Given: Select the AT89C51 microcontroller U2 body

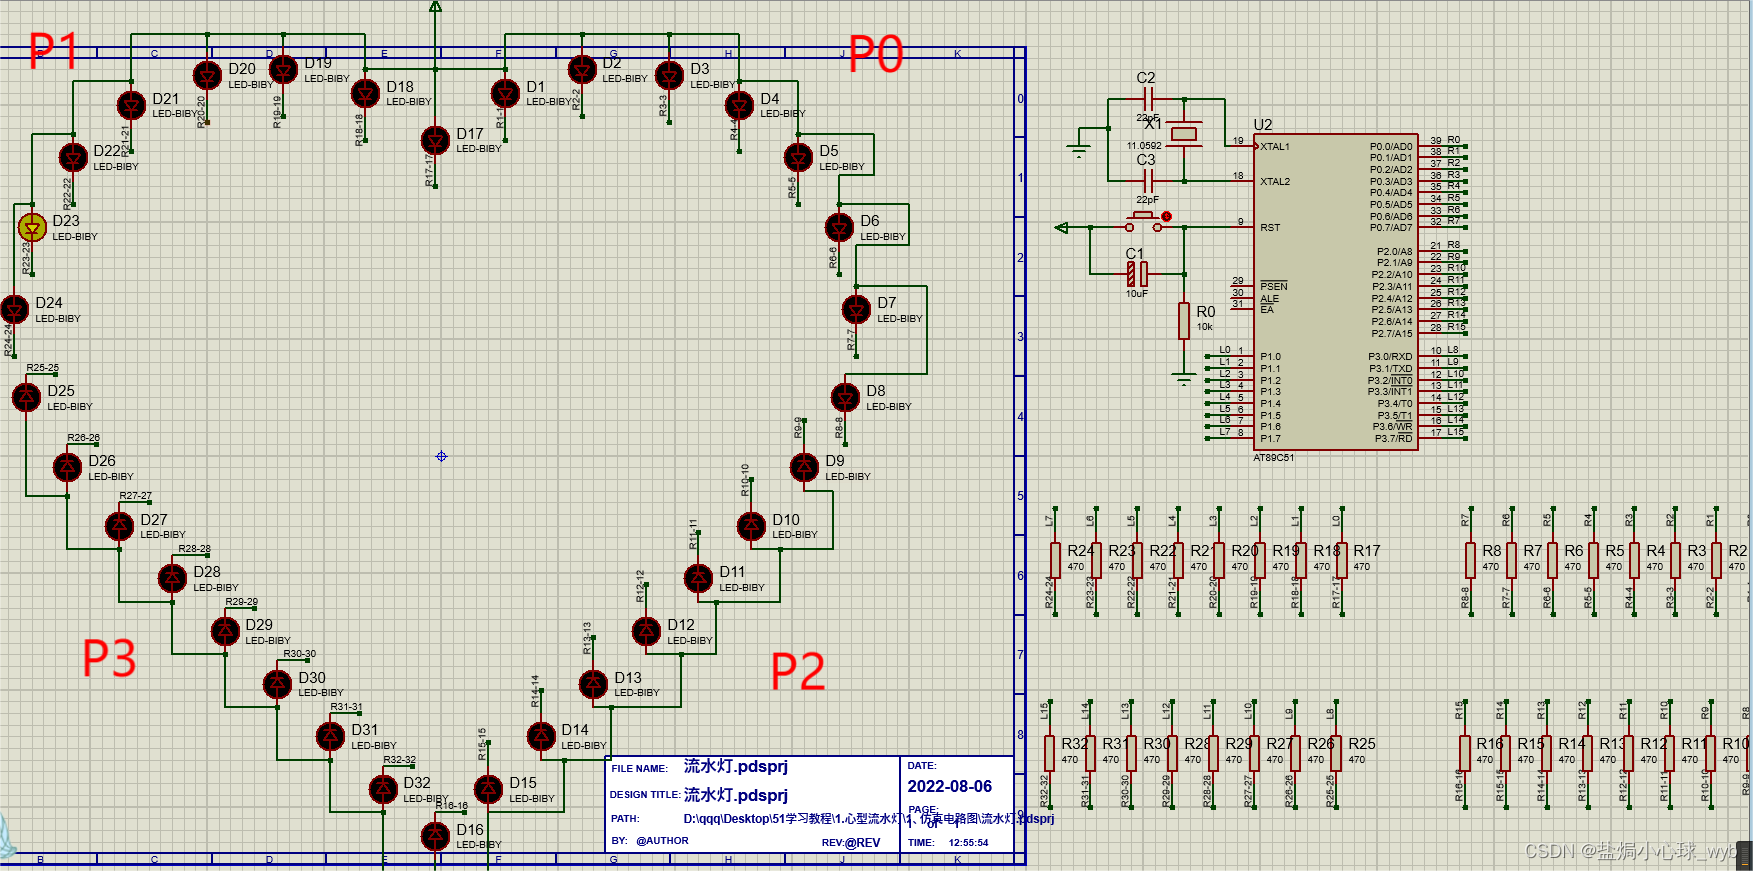Looking at the screenshot, I should tap(1336, 292).
